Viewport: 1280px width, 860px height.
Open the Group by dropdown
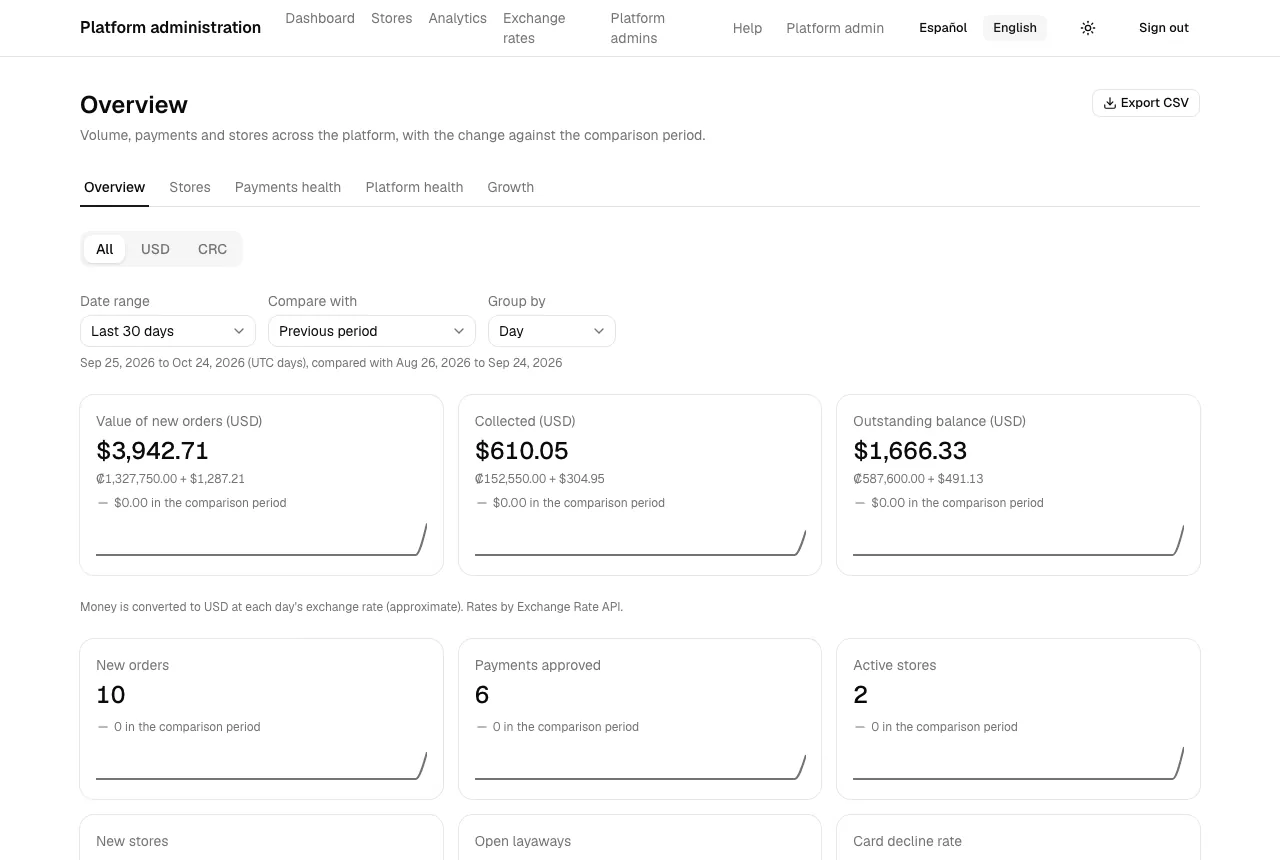[552, 331]
